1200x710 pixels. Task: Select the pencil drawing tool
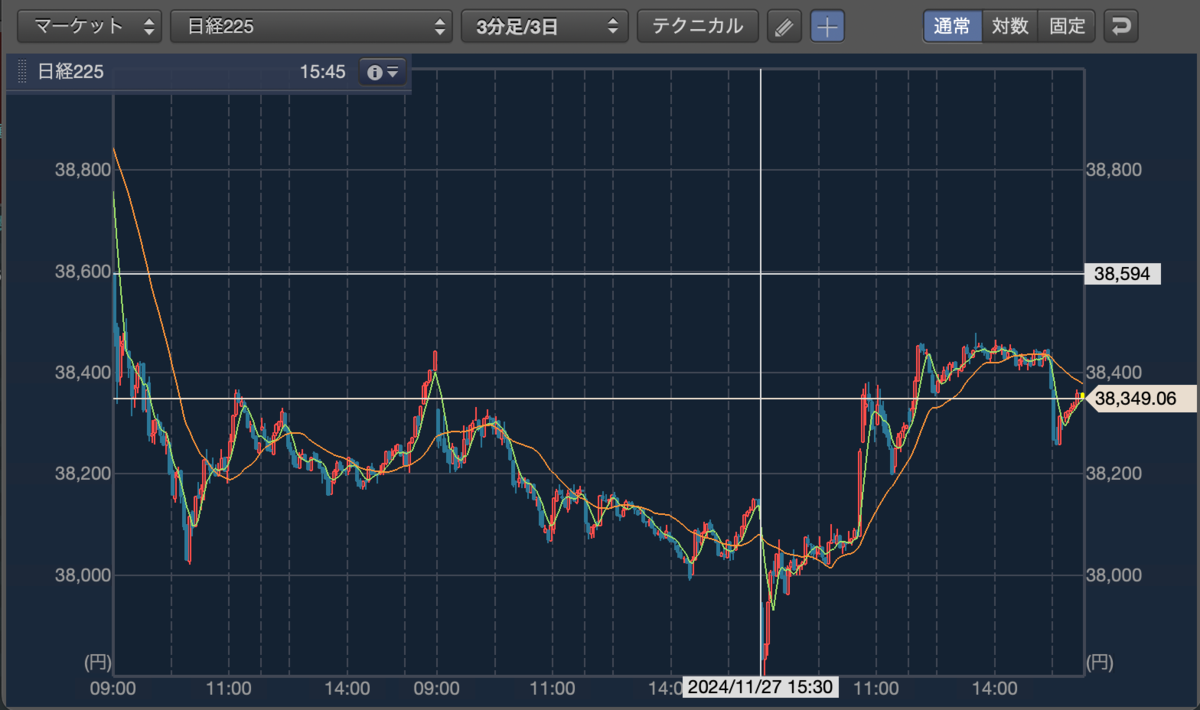(785, 27)
